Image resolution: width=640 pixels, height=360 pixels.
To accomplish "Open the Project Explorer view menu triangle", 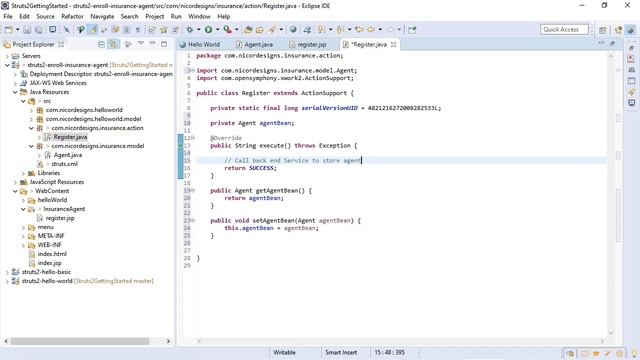I will coord(141,43).
